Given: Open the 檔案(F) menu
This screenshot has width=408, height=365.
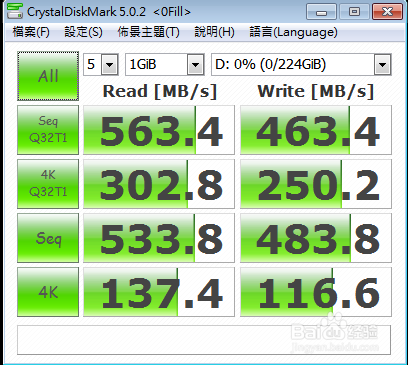Looking at the screenshot, I should coord(31,32).
